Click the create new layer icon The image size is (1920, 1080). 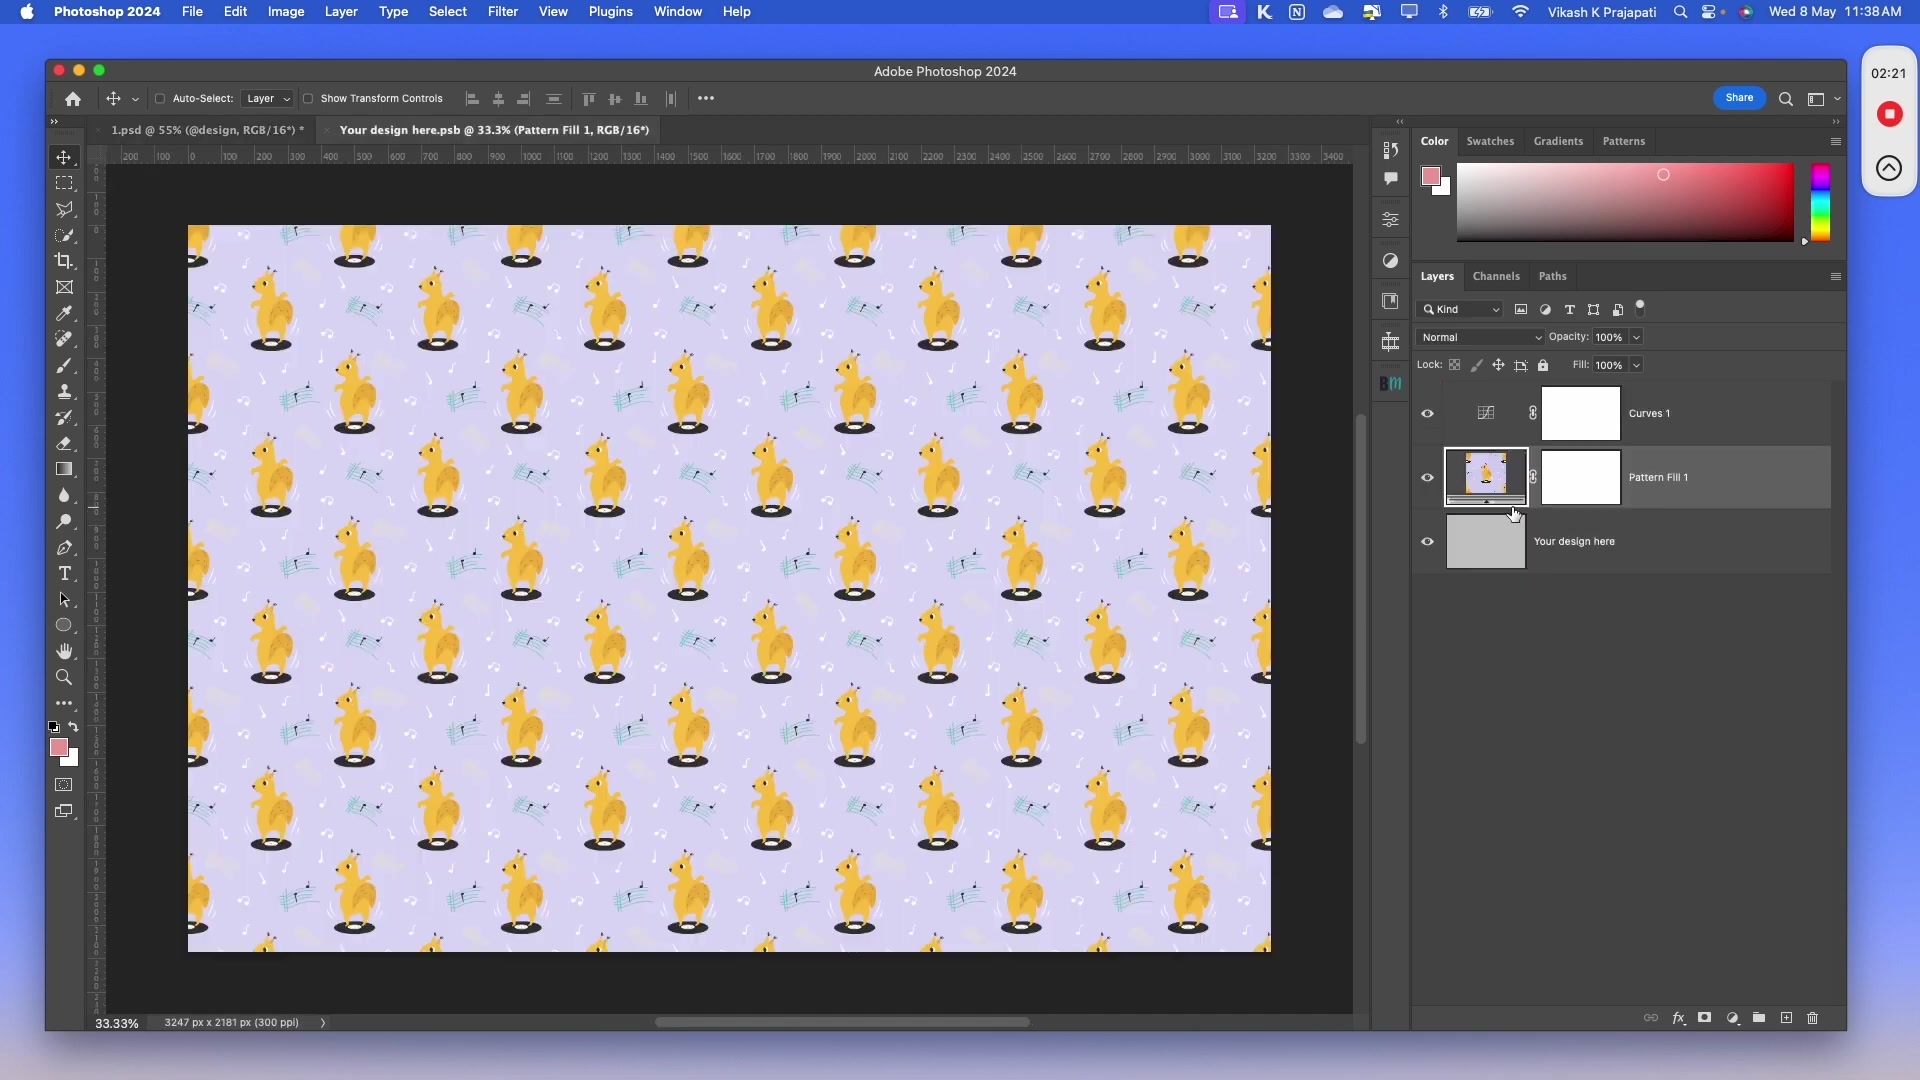(x=1786, y=1018)
